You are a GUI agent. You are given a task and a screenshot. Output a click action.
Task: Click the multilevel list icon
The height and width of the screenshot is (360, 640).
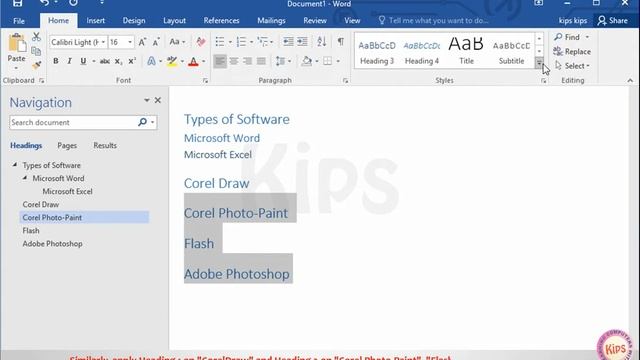(263, 42)
